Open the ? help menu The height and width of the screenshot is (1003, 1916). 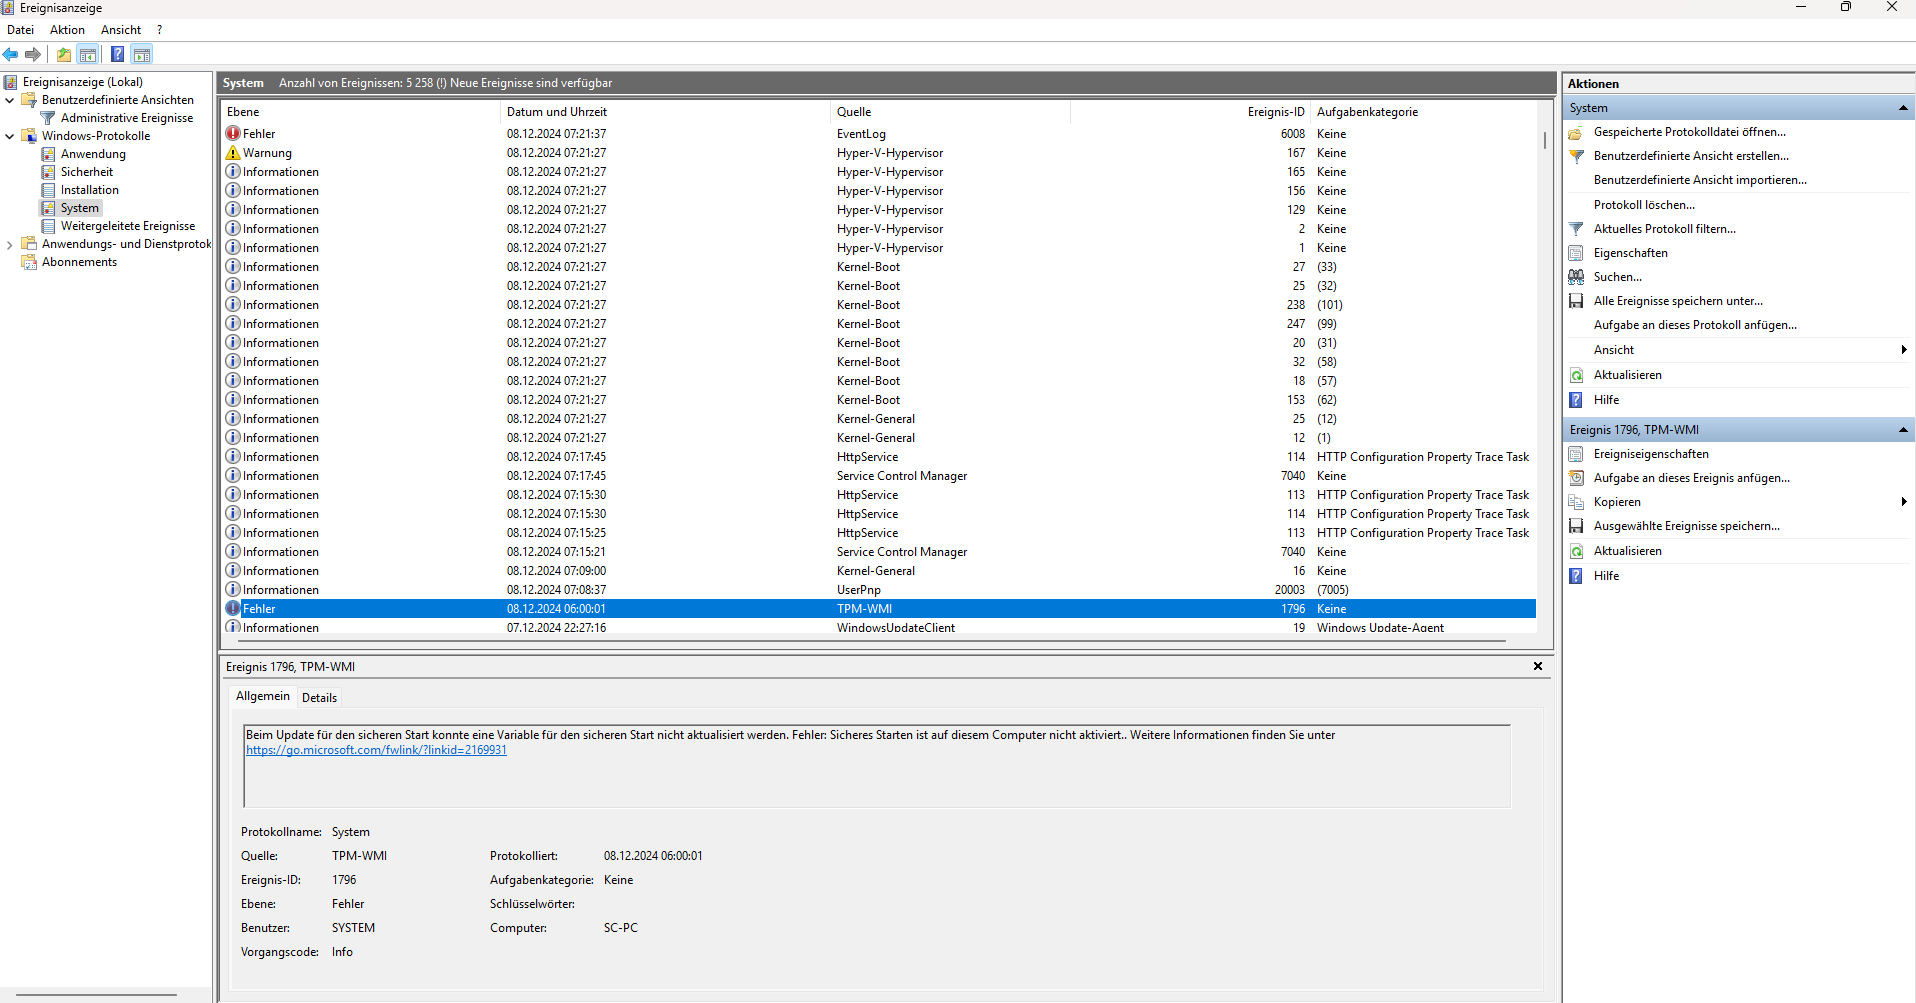pyautogui.click(x=159, y=30)
